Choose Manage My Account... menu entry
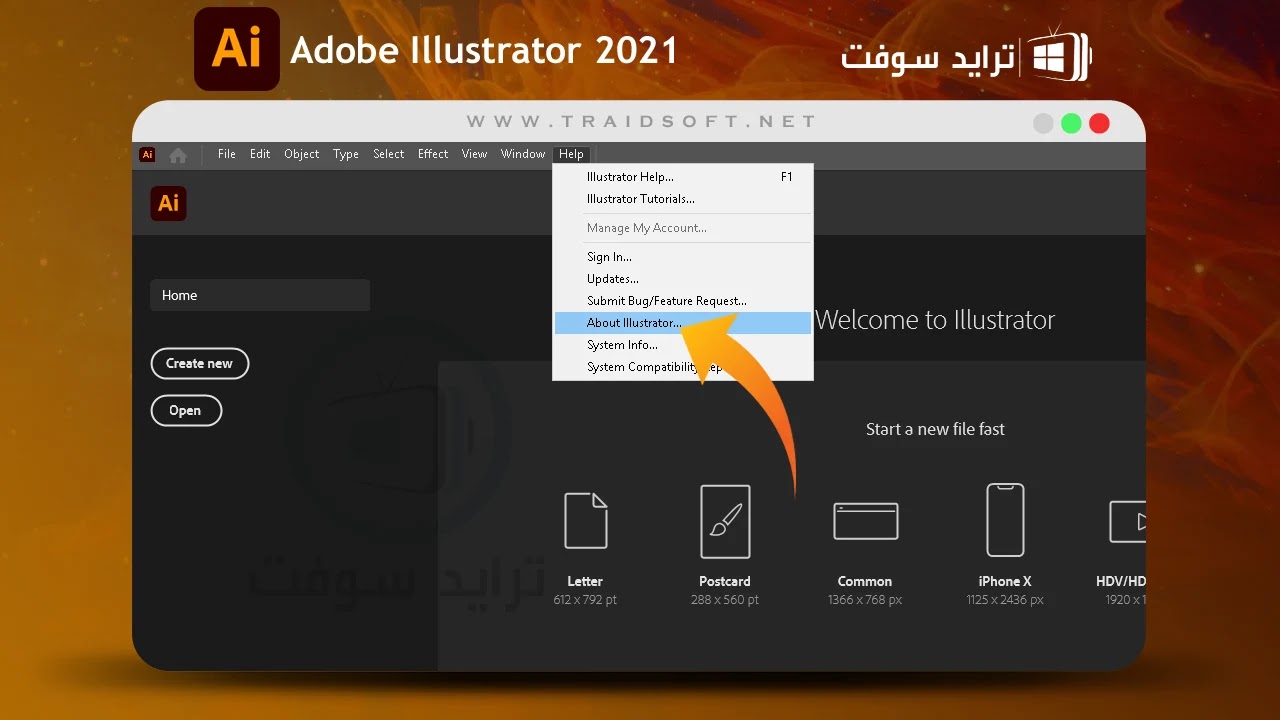The image size is (1280, 720). [x=683, y=228]
